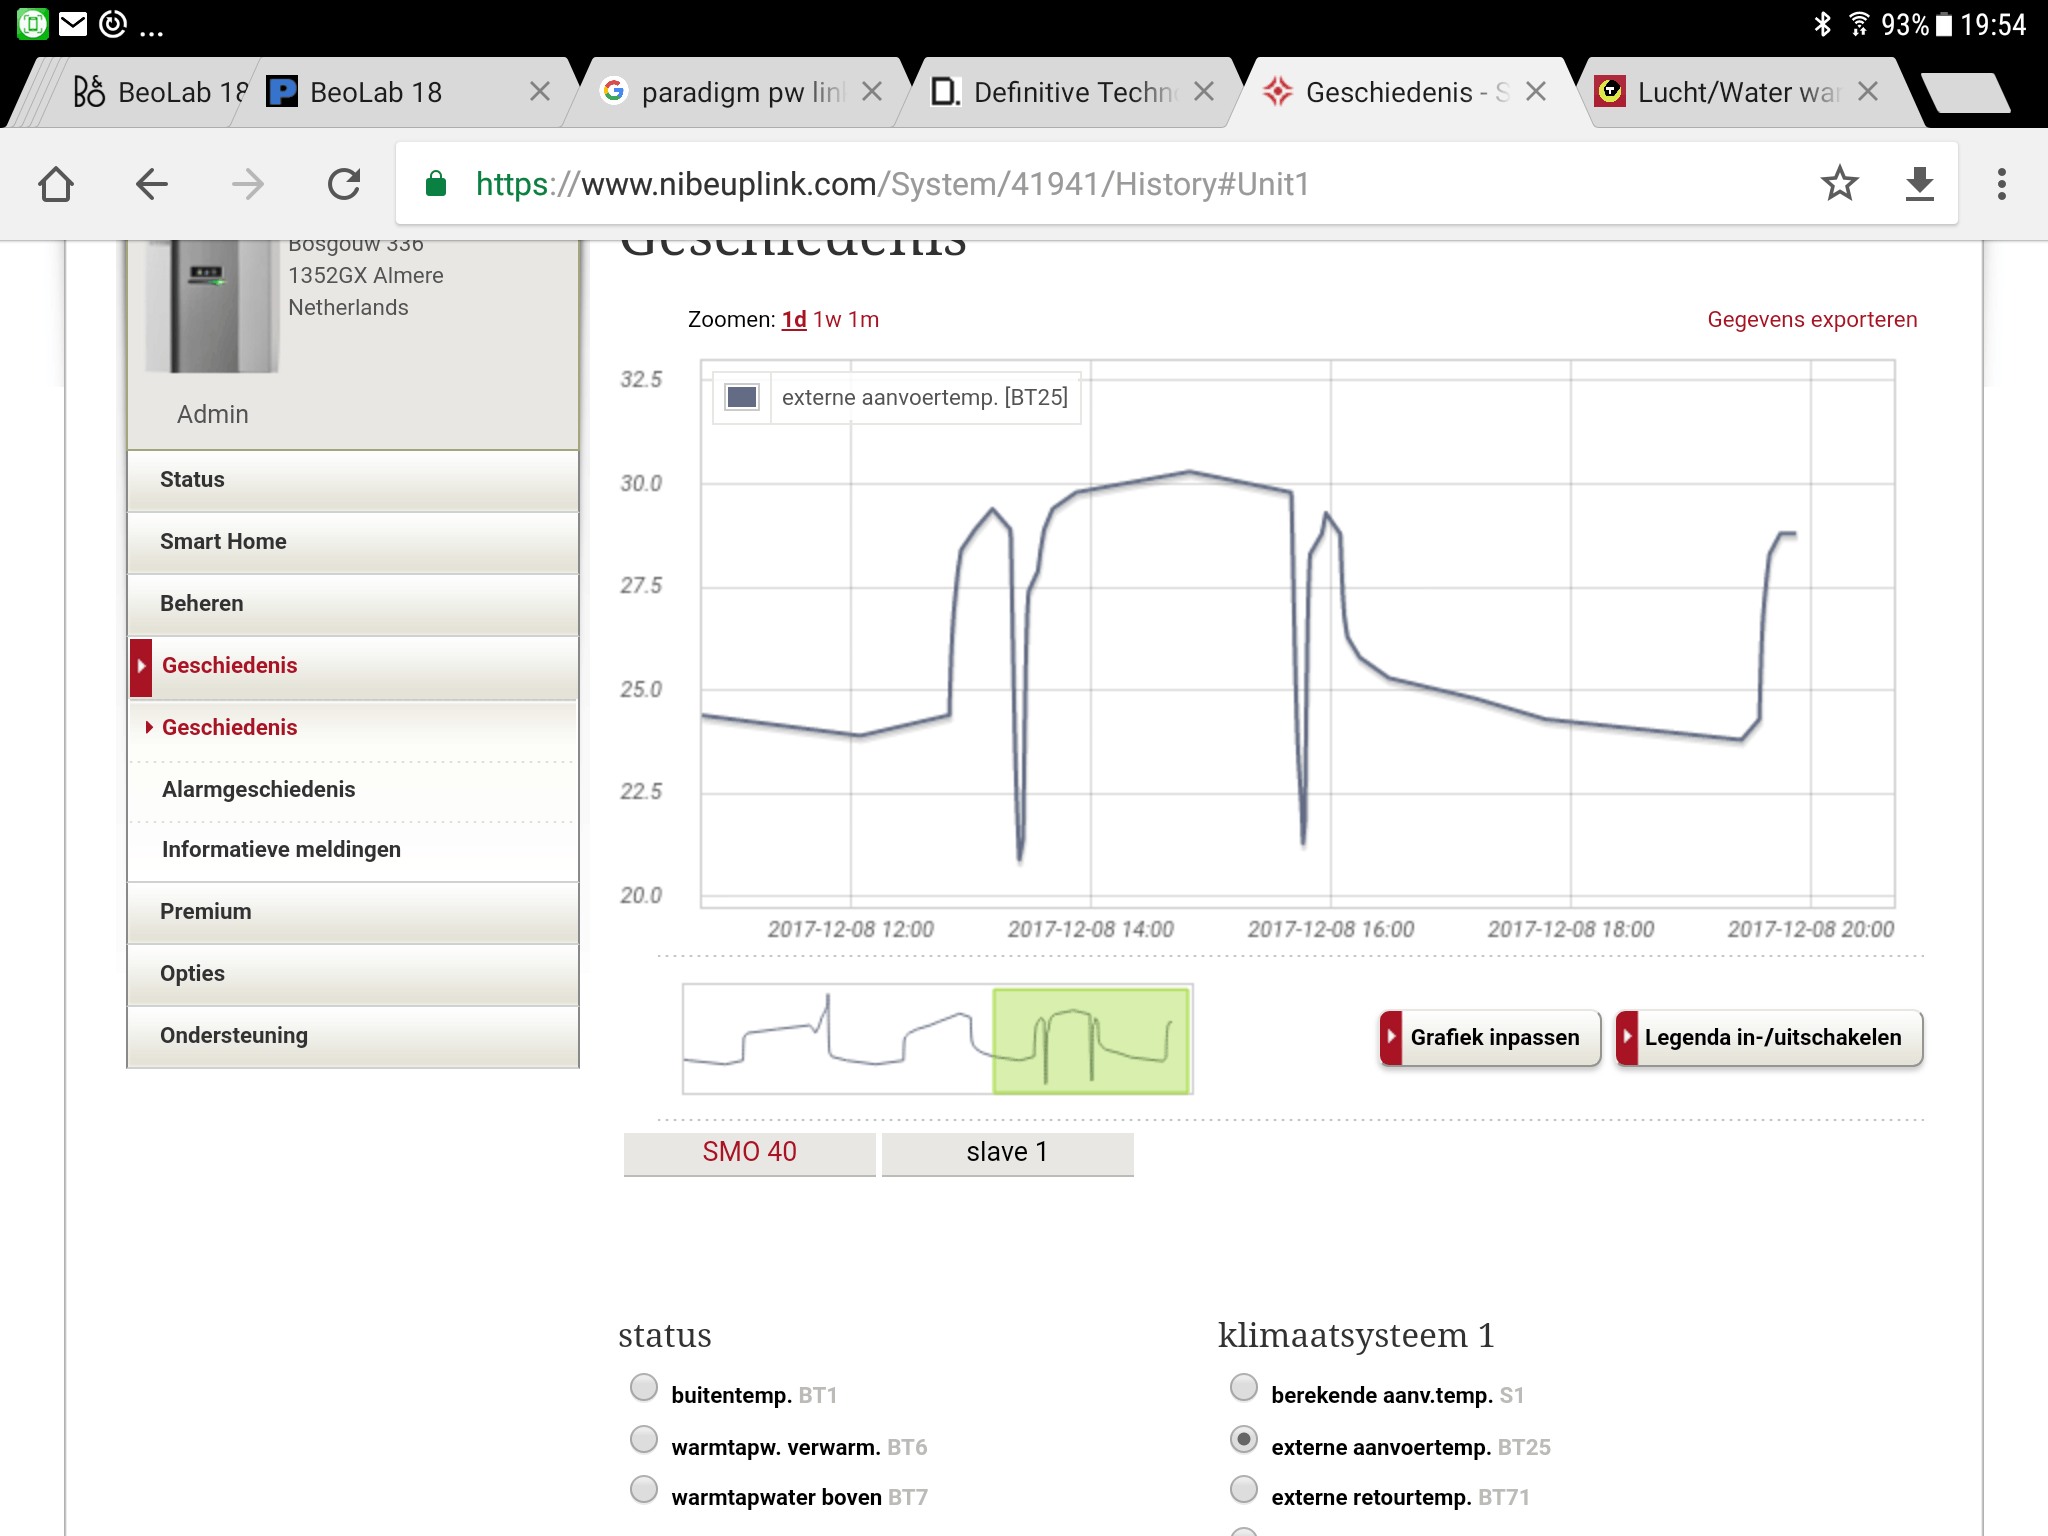Screen dimensions: 2048x1536
Task: Open the three-dot browser menu
Action: (2001, 184)
